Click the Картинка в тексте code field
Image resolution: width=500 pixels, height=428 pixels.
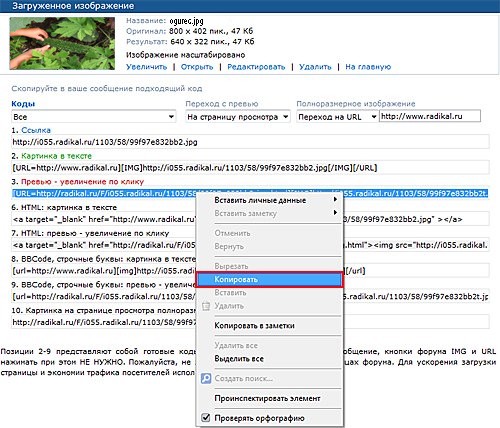(x=250, y=168)
